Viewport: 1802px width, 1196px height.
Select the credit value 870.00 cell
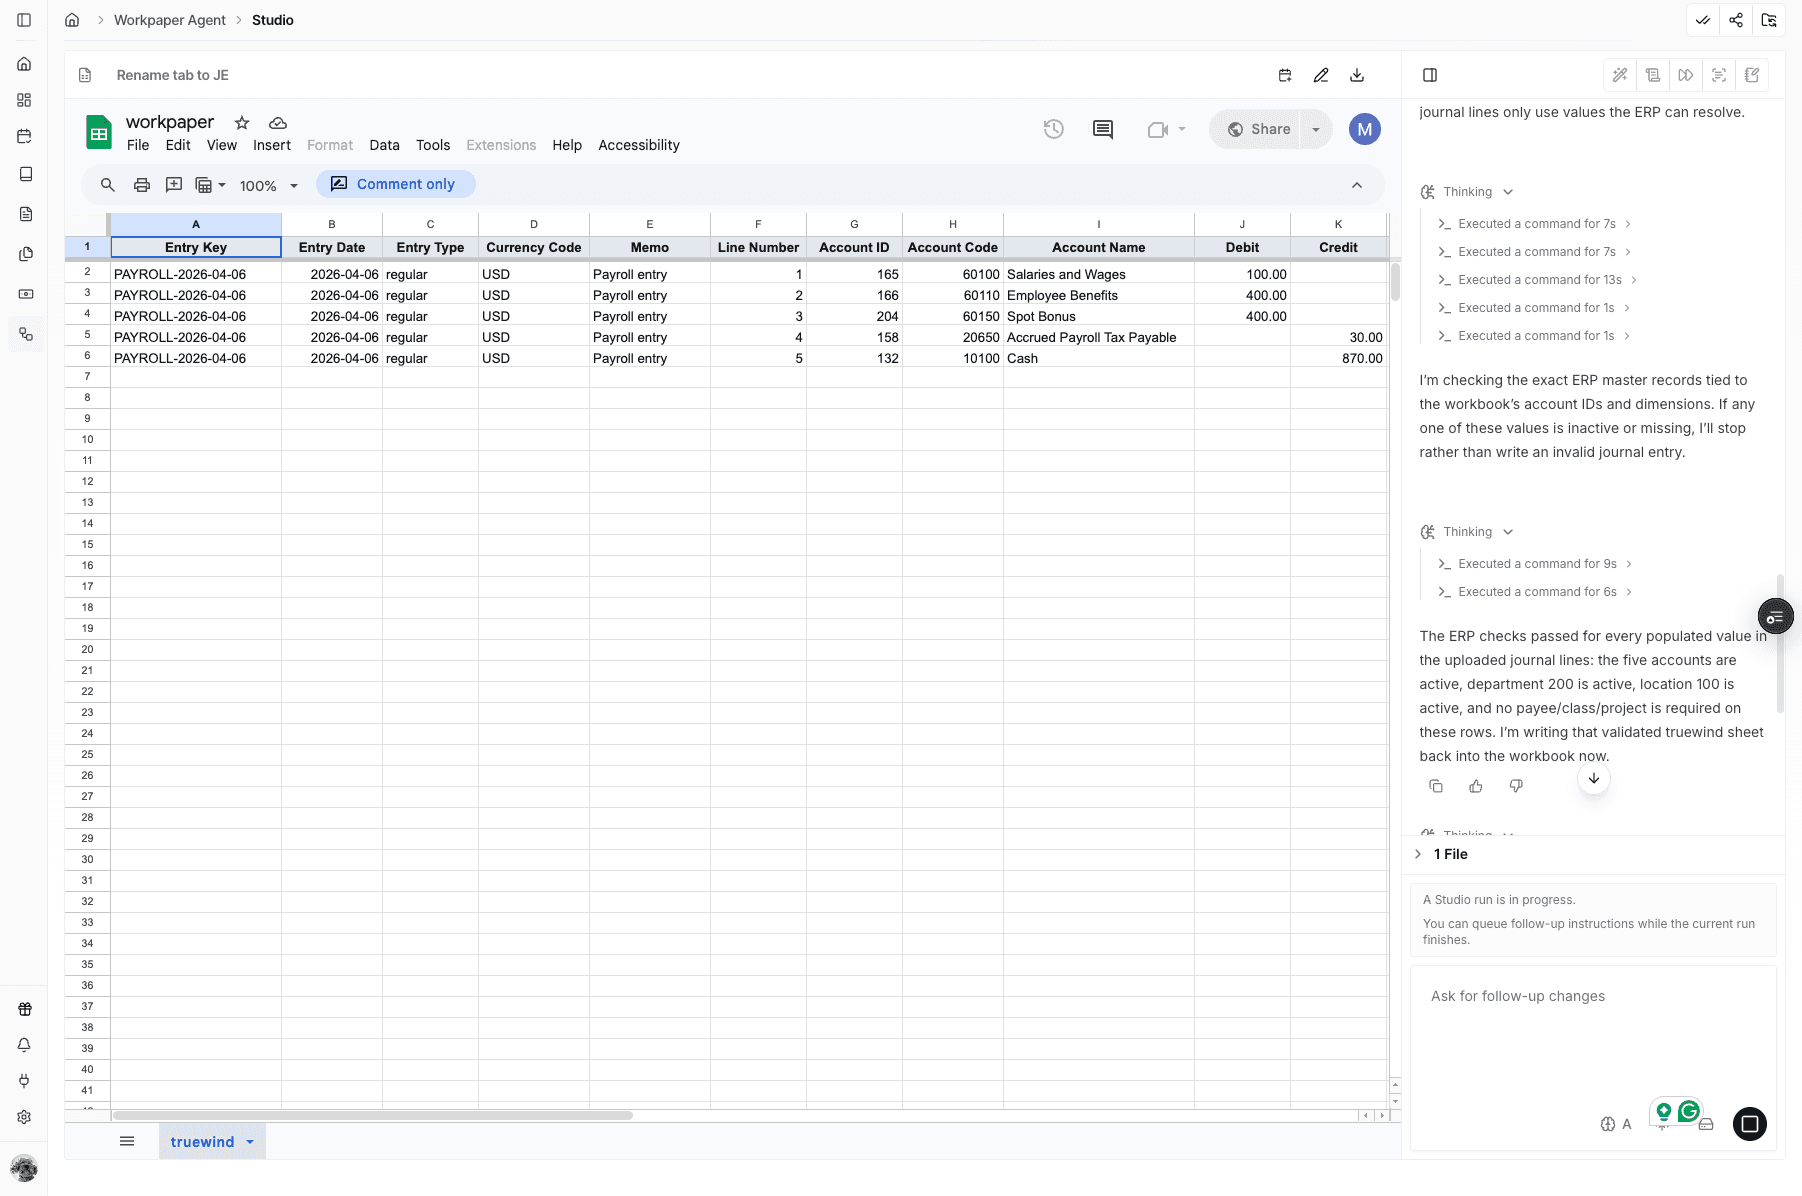(1338, 358)
